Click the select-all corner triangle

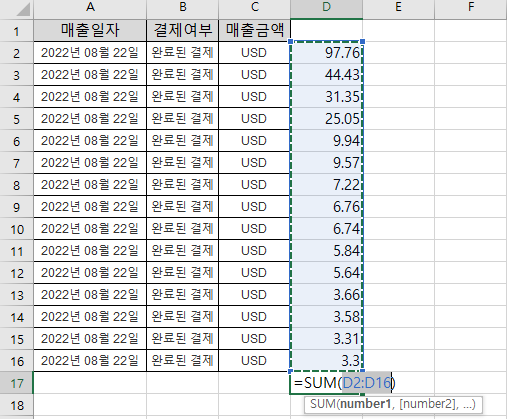tap(23, 9)
